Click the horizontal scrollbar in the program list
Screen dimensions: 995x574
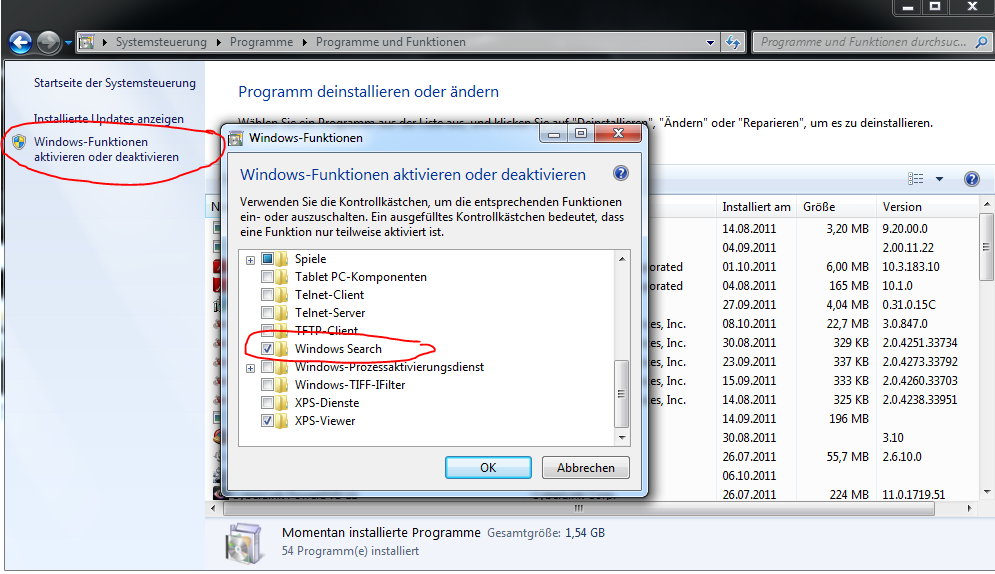pyautogui.click(x=578, y=508)
